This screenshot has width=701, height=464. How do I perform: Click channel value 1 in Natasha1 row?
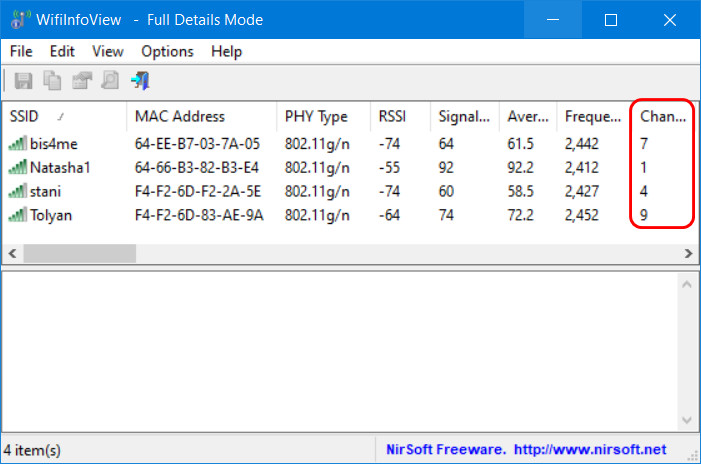pyautogui.click(x=643, y=167)
